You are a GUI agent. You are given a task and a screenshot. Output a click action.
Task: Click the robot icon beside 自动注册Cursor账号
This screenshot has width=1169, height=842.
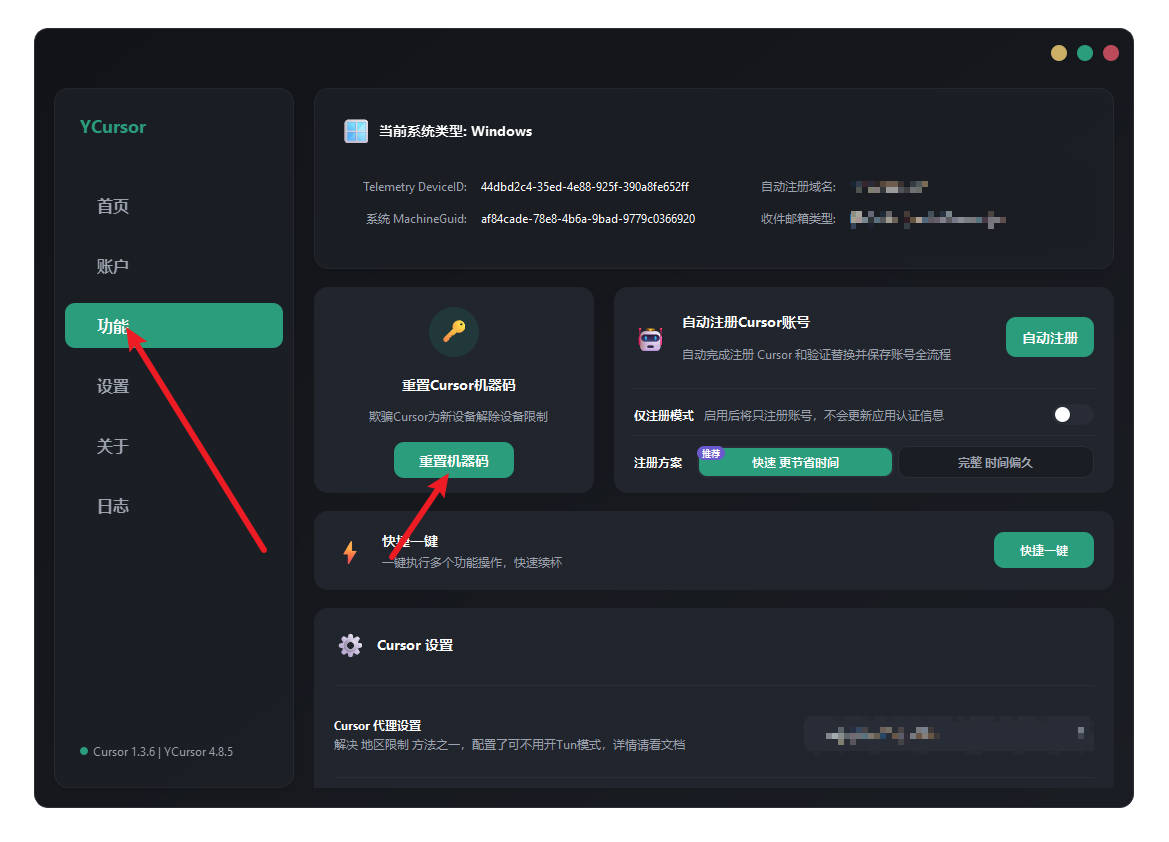point(651,339)
